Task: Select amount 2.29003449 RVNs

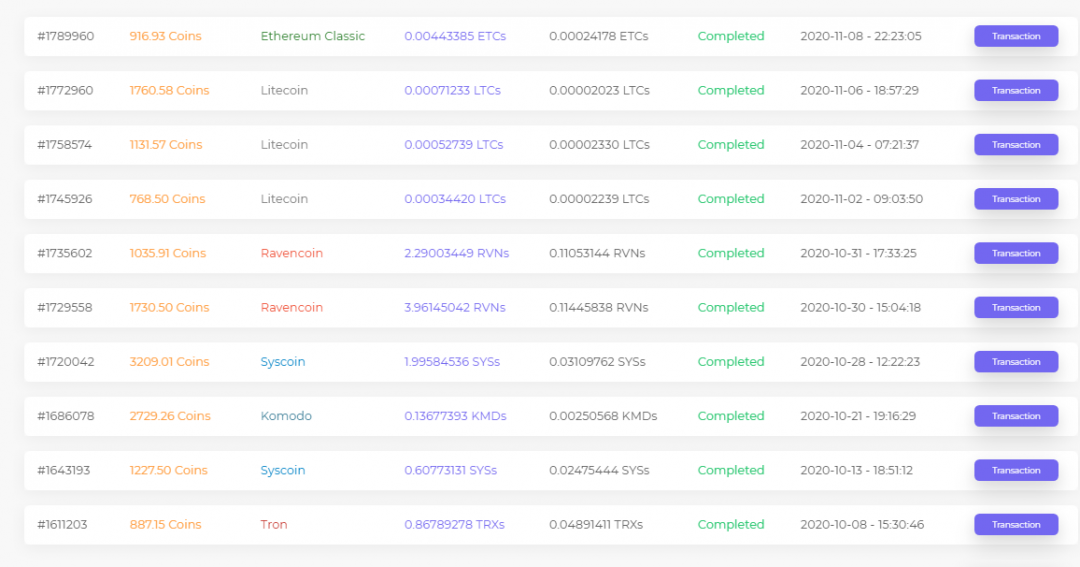Action: [x=456, y=253]
